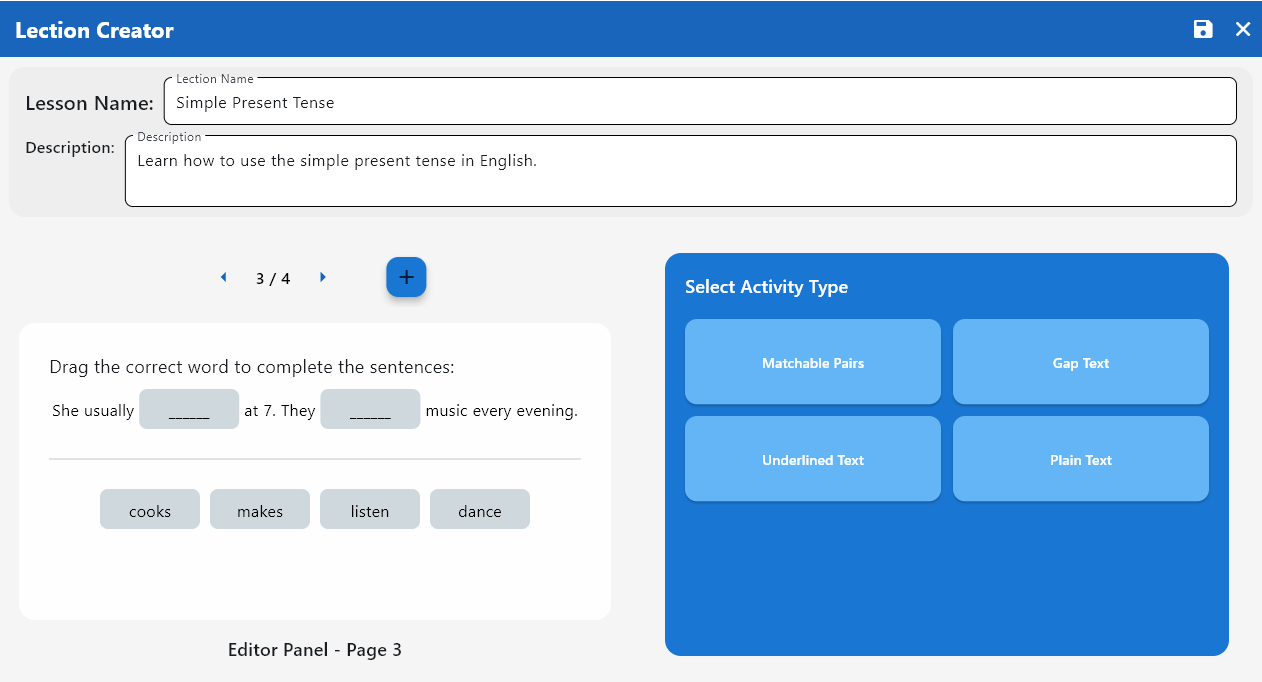The width and height of the screenshot is (1262, 682).
Task: Click the Description text area
Action: [x=680, y=171]
